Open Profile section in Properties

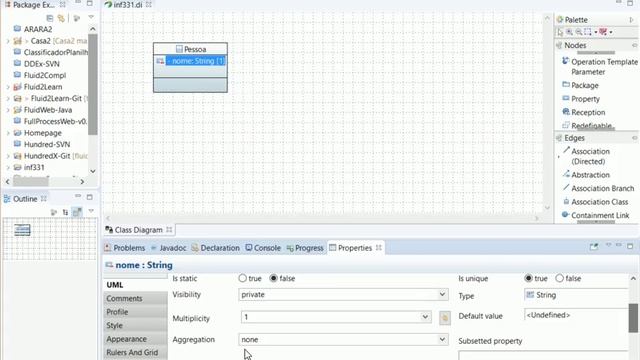pyautogui.click(x=135, y=312)
